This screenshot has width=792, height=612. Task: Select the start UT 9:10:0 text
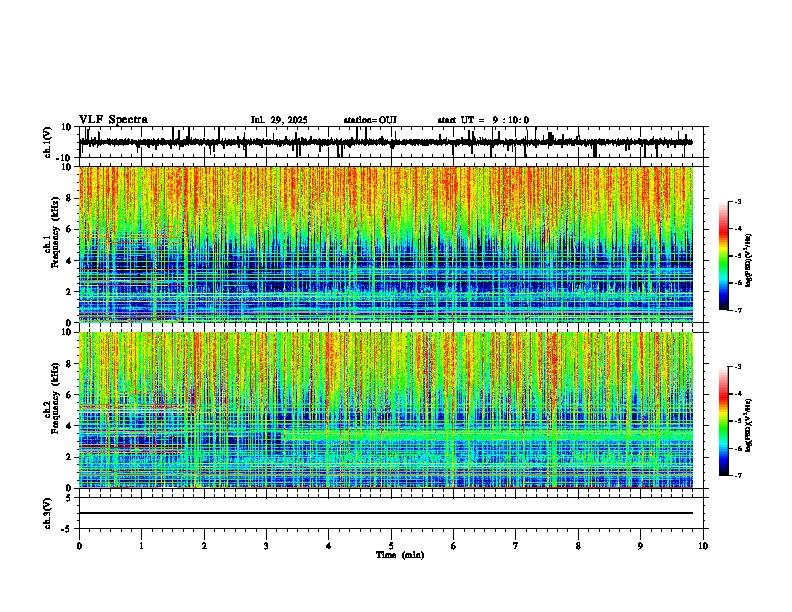pos(483,120)
